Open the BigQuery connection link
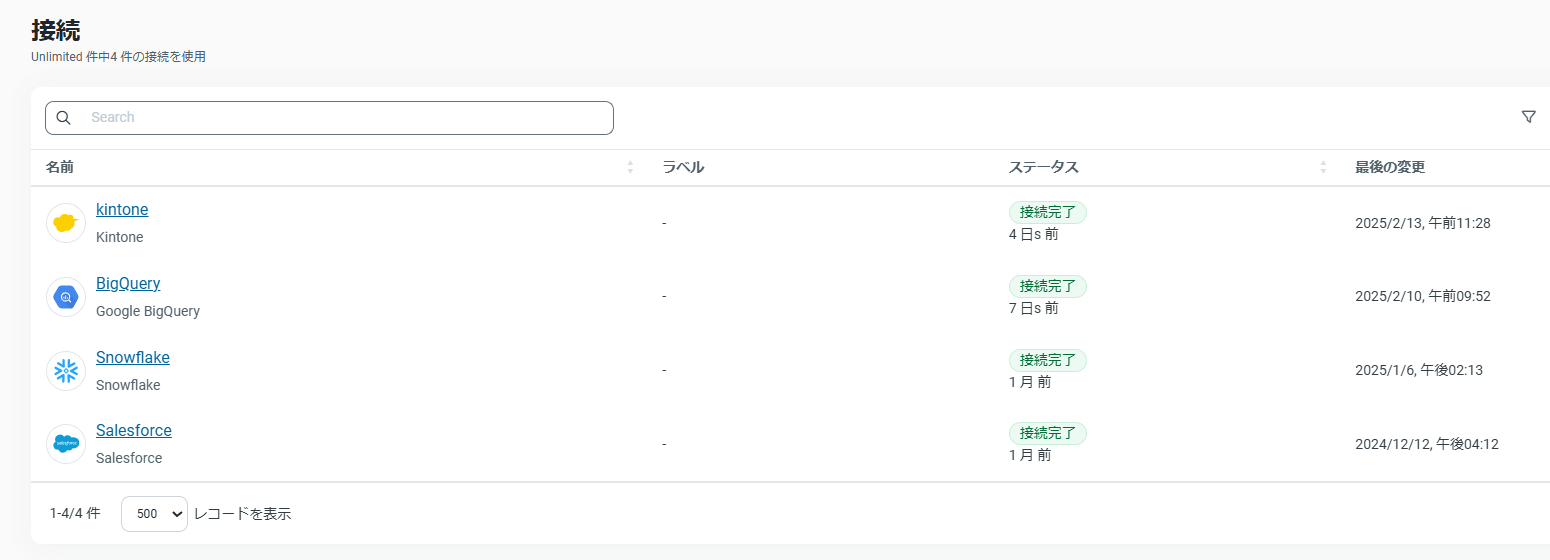This screenshot has height=560, width=1550. coord(128,284)
